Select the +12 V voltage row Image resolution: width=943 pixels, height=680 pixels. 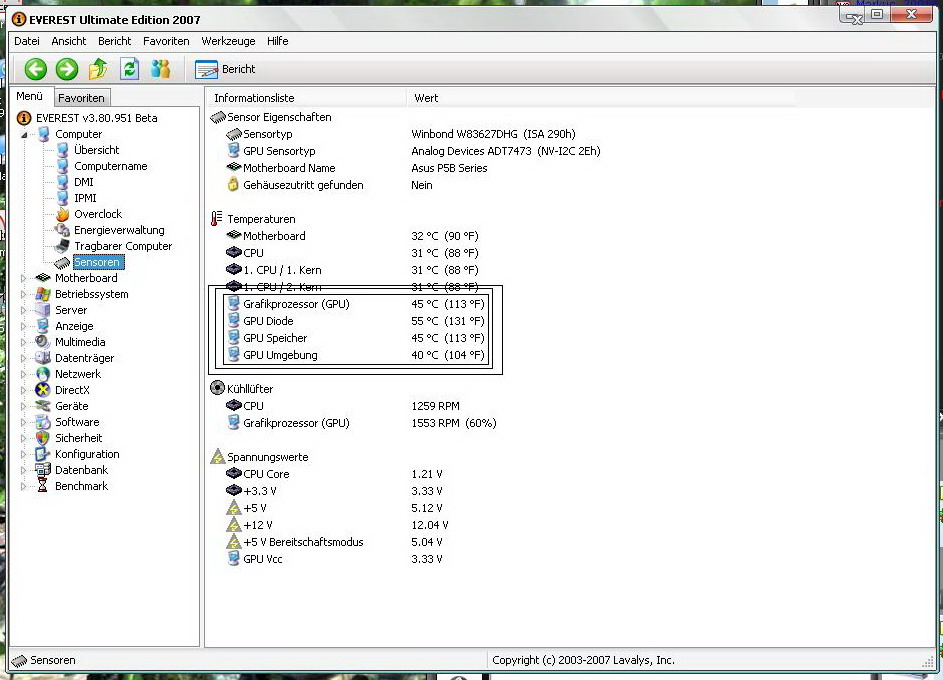337,525
